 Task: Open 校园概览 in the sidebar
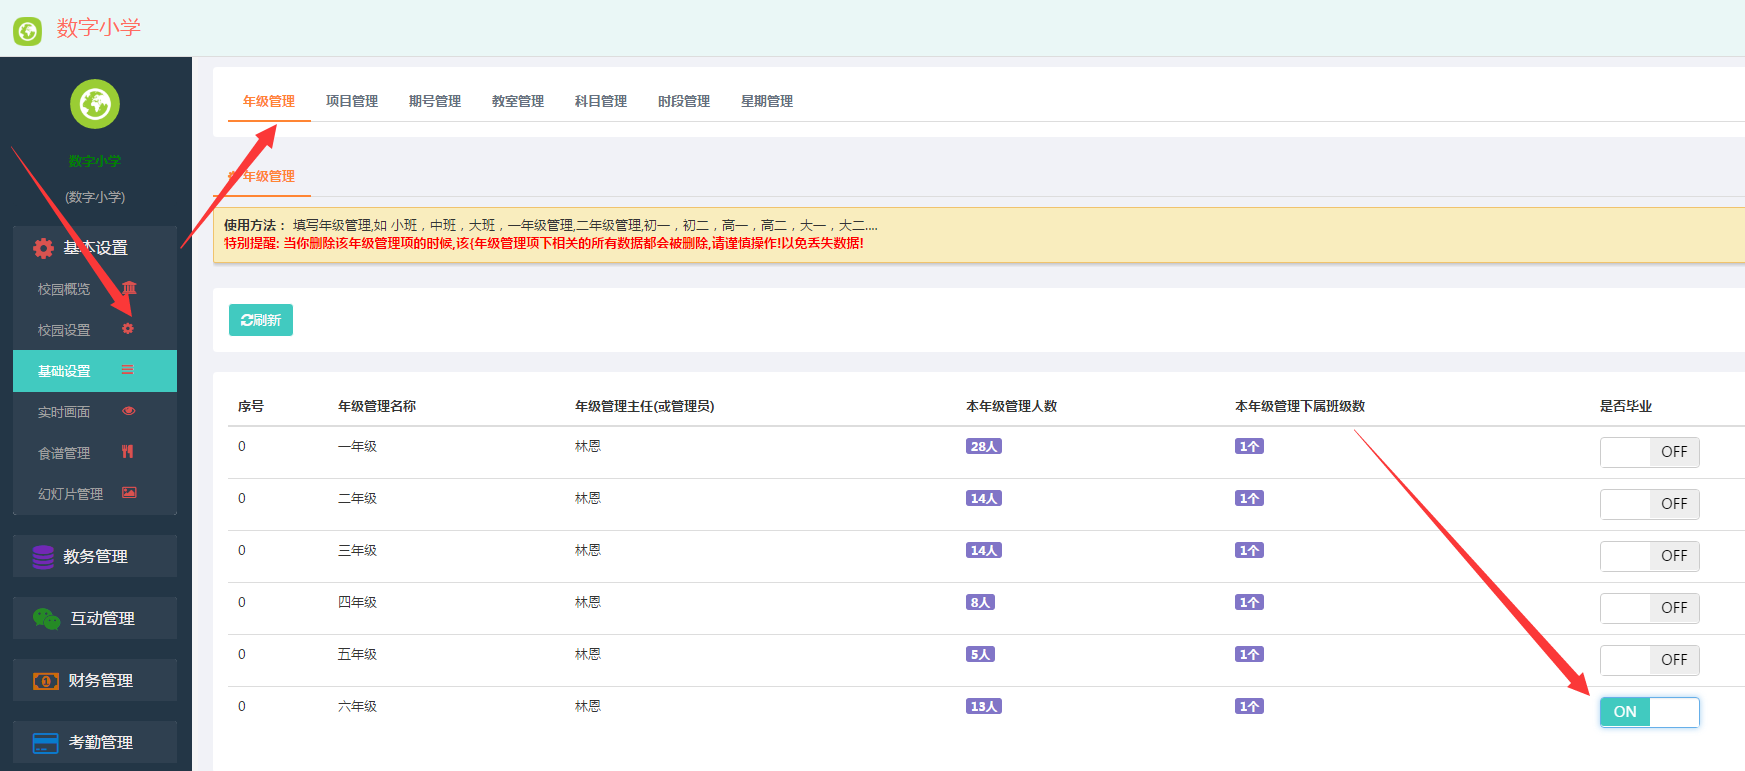[x=95, y=289]
